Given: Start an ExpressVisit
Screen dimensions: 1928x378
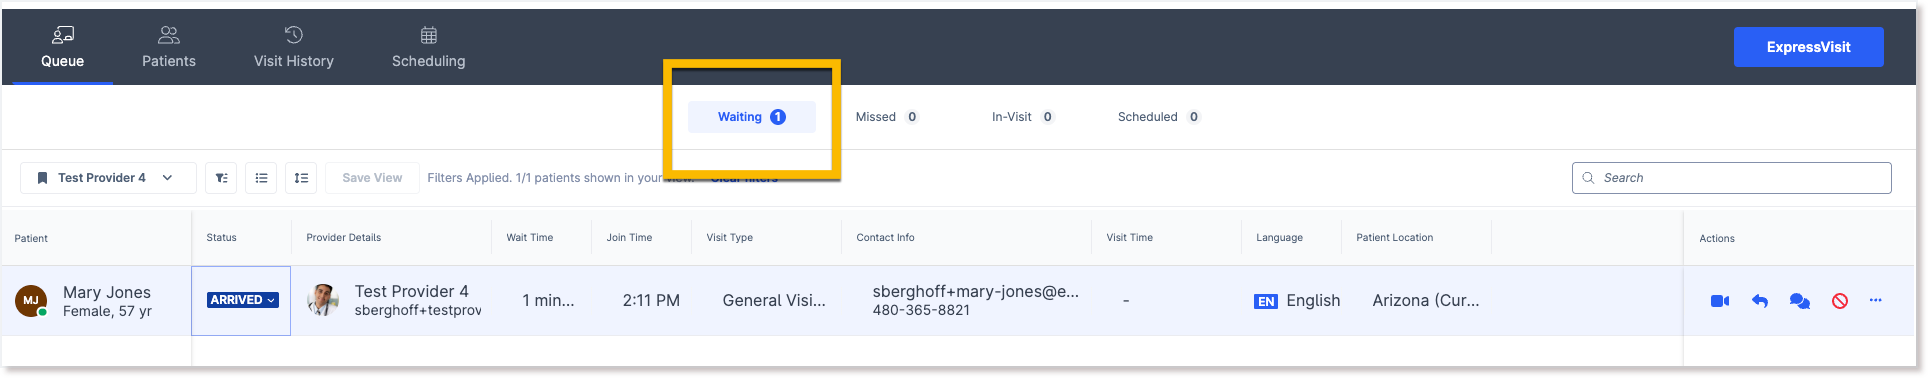Looking at the screenshot, I should pos(1808,47).
